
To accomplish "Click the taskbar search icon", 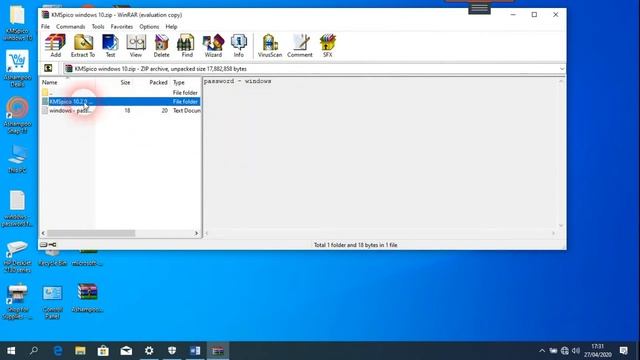I will pos(34,351).
